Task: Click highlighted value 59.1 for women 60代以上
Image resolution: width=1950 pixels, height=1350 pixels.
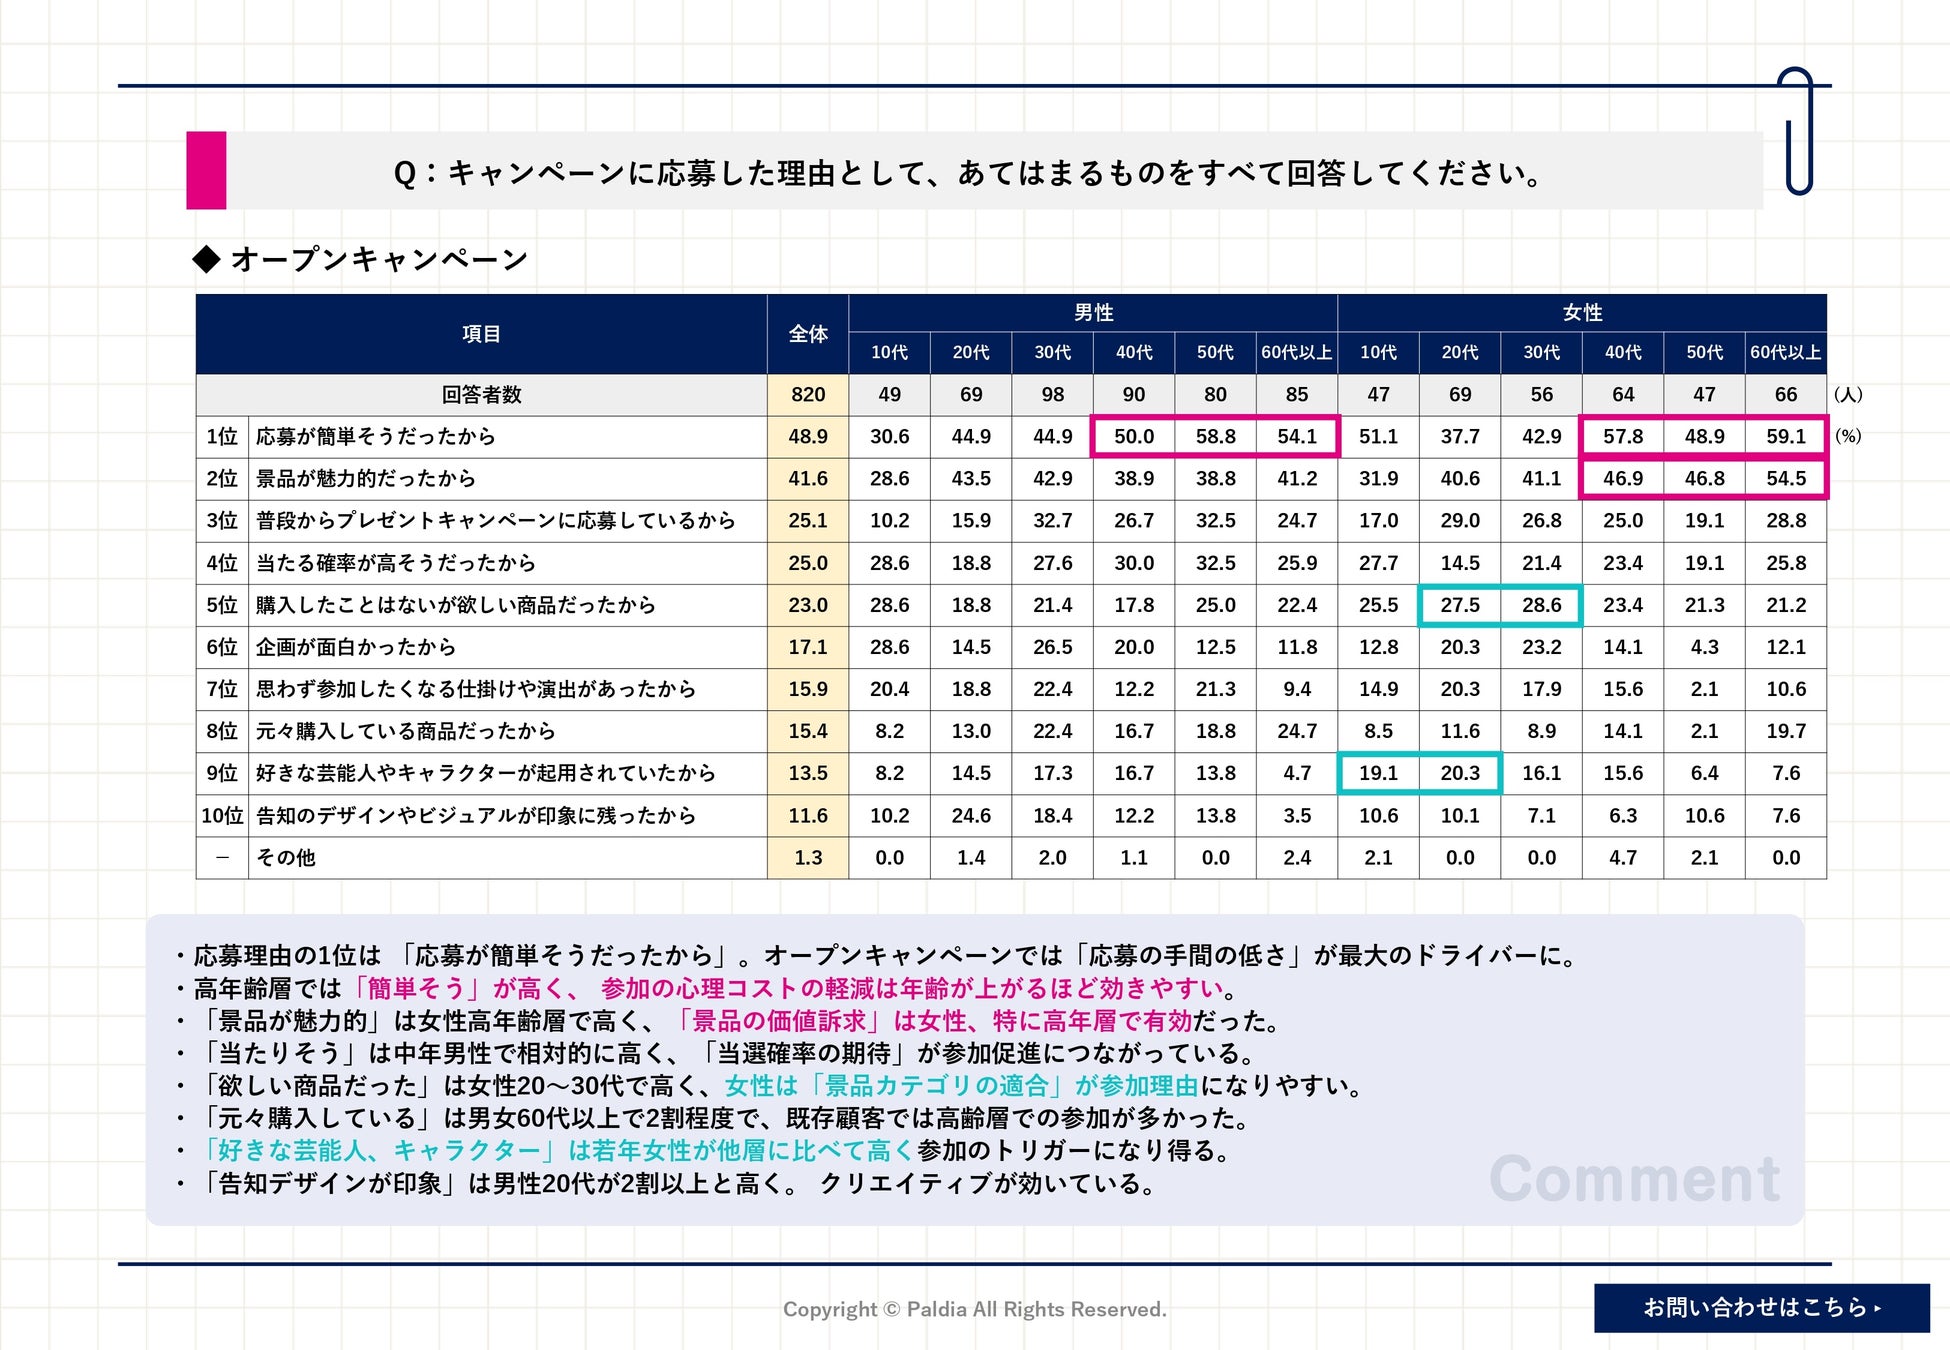Action: click(1786, 437)
